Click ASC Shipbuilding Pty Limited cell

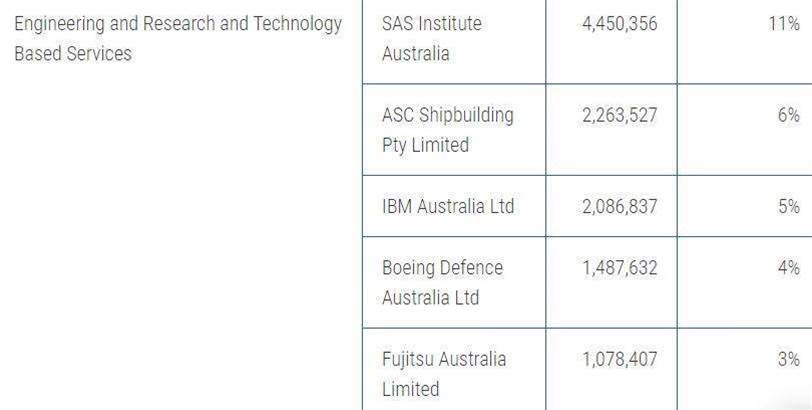447,130
